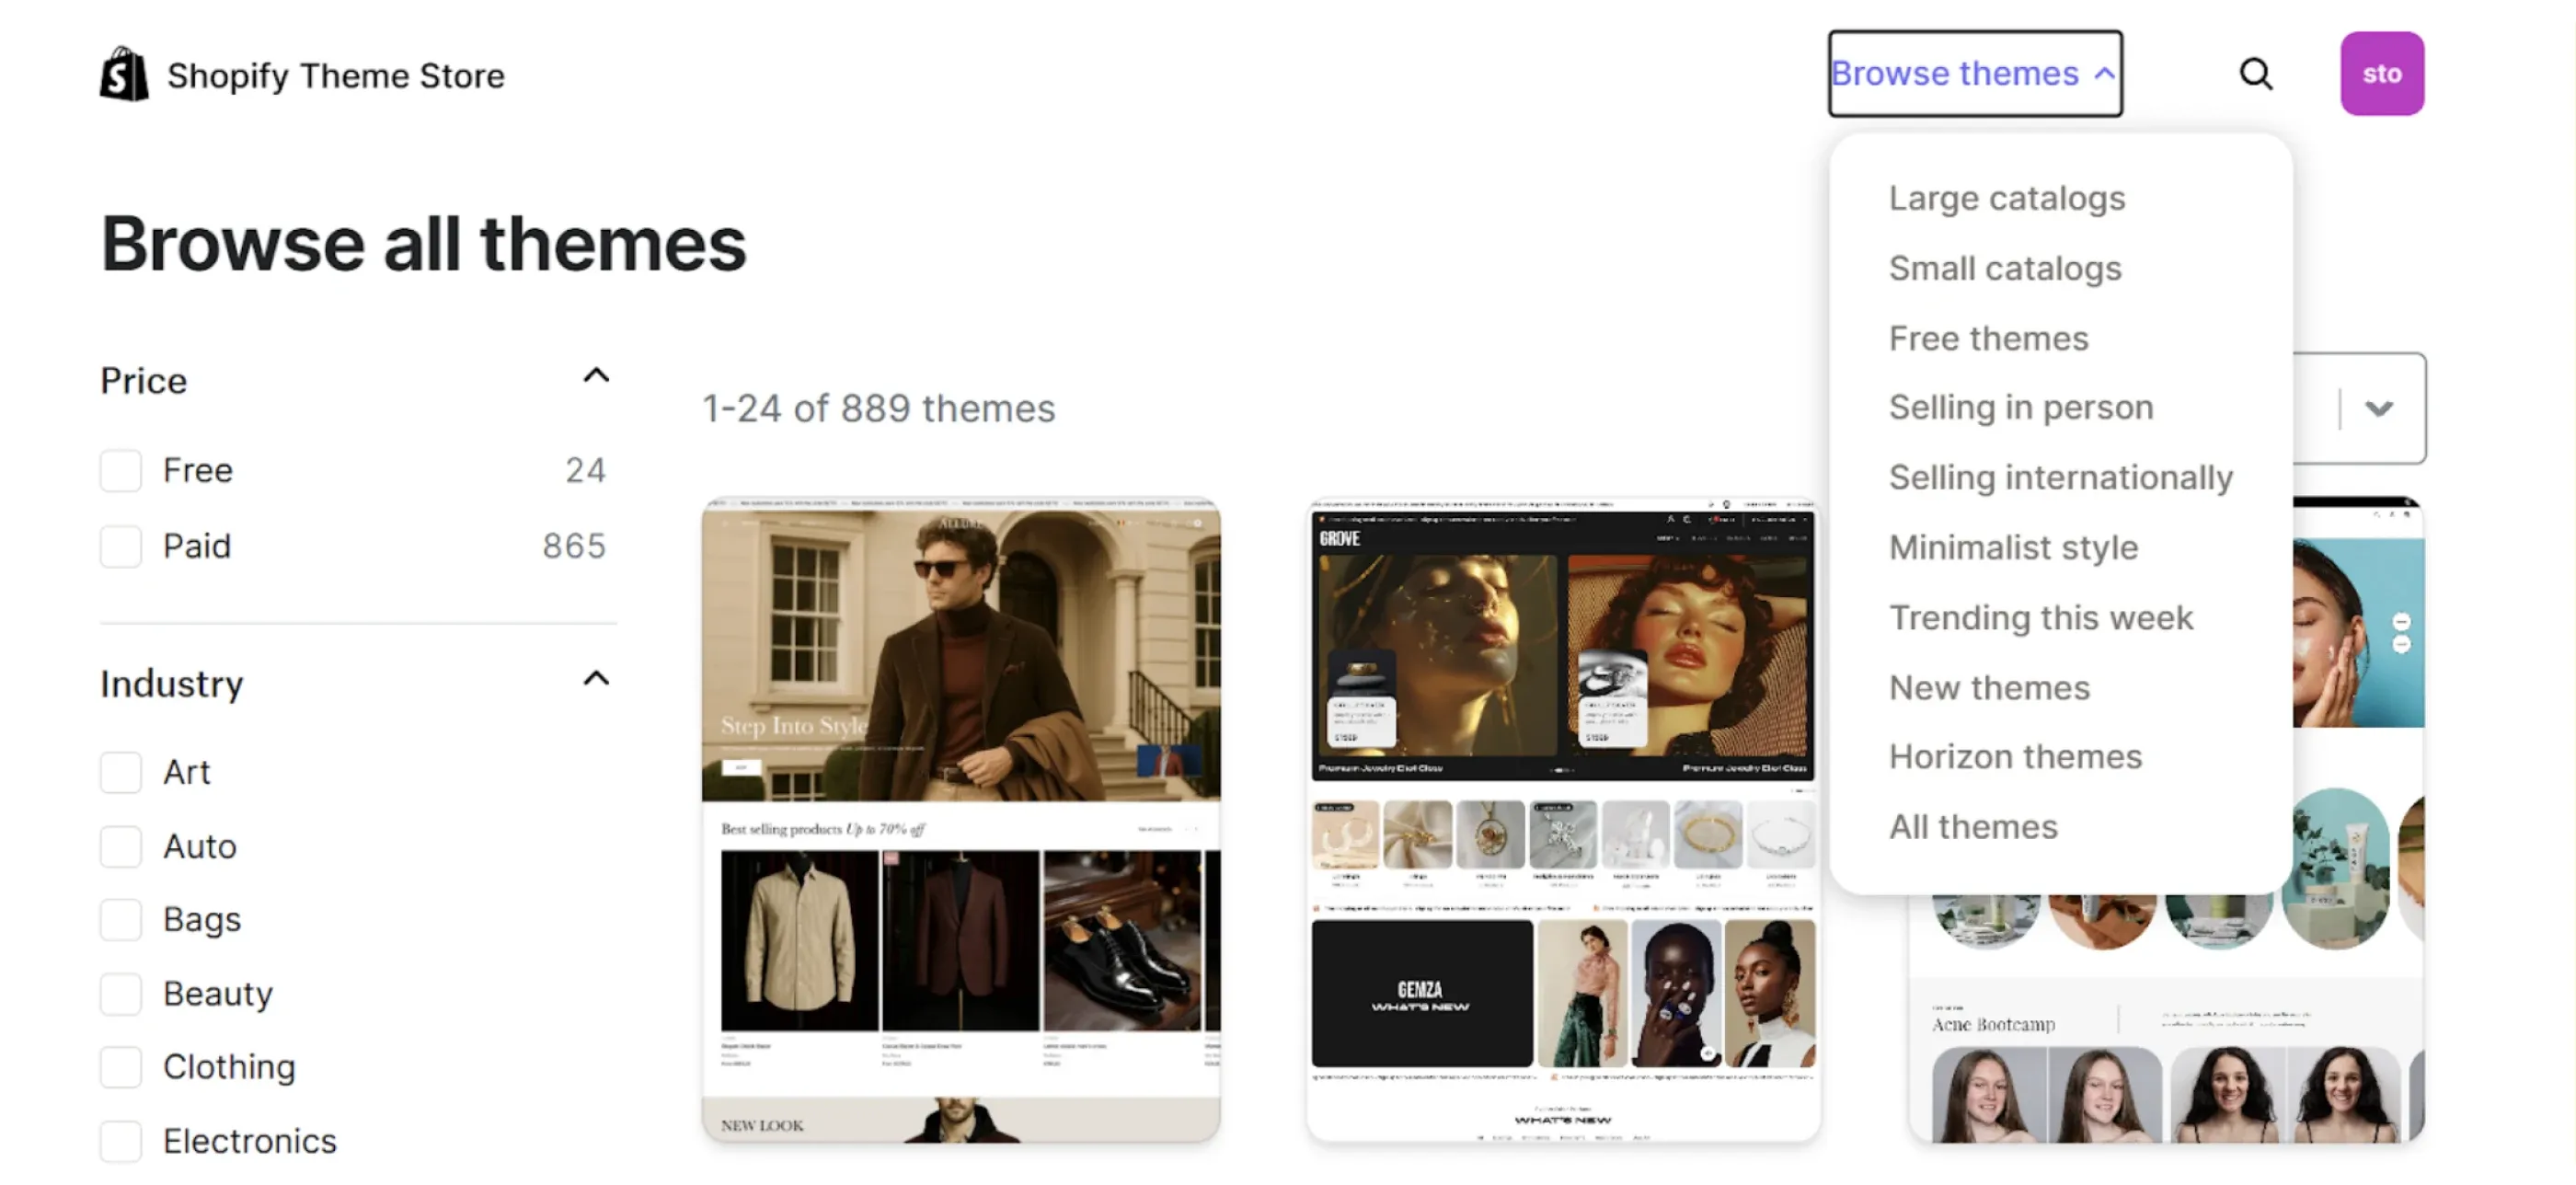The height and width of the screenshot is (1185, 2576).
Task: Open the search magnifier icon
Action: pos(2256,73)
